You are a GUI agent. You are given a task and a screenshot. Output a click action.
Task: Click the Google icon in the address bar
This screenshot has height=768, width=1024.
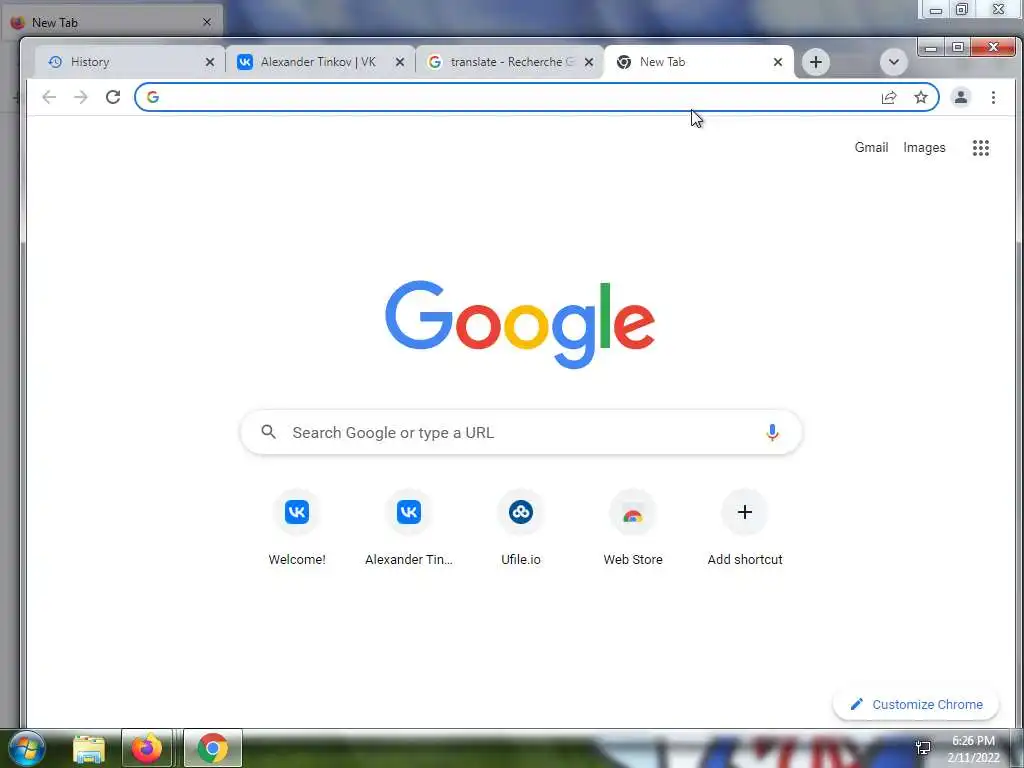tap(153, 97)
